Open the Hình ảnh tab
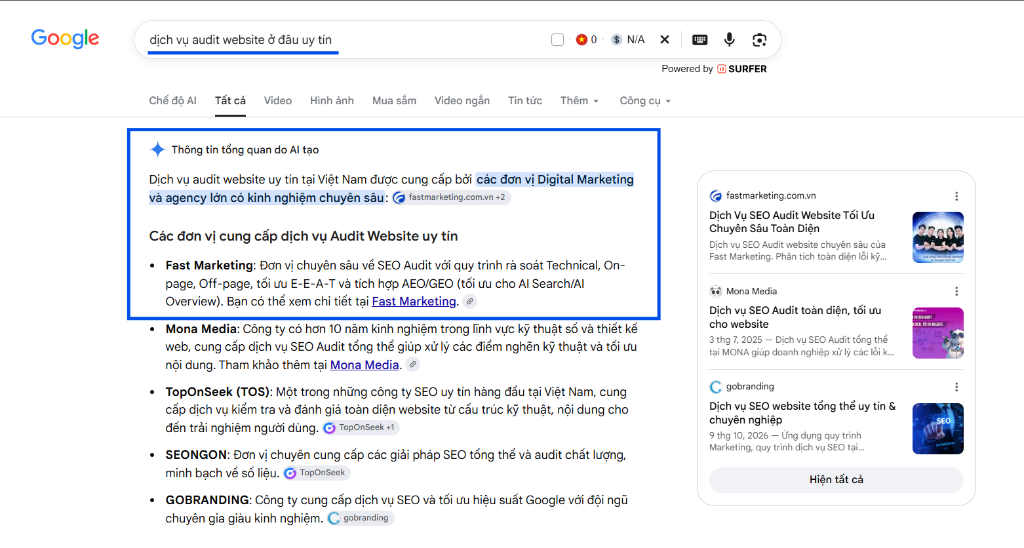1024x548 pixels. (332, 101)
